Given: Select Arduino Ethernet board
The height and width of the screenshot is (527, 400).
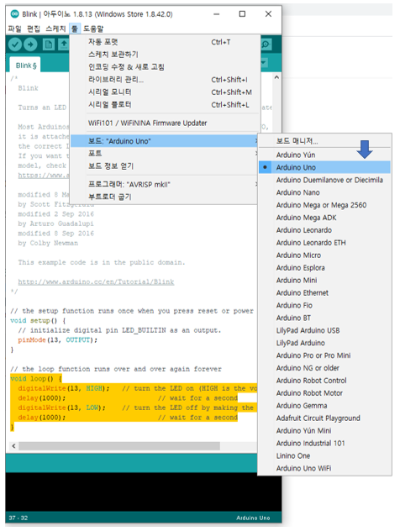Looking at the screenshot, I should pyautogui.click(x=324, y=293).
